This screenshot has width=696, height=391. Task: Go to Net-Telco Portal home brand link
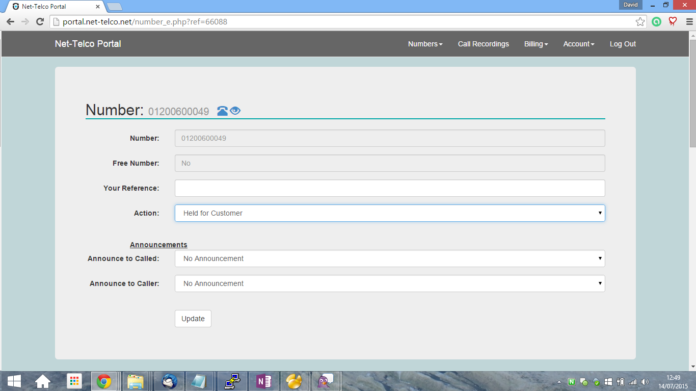88,44
